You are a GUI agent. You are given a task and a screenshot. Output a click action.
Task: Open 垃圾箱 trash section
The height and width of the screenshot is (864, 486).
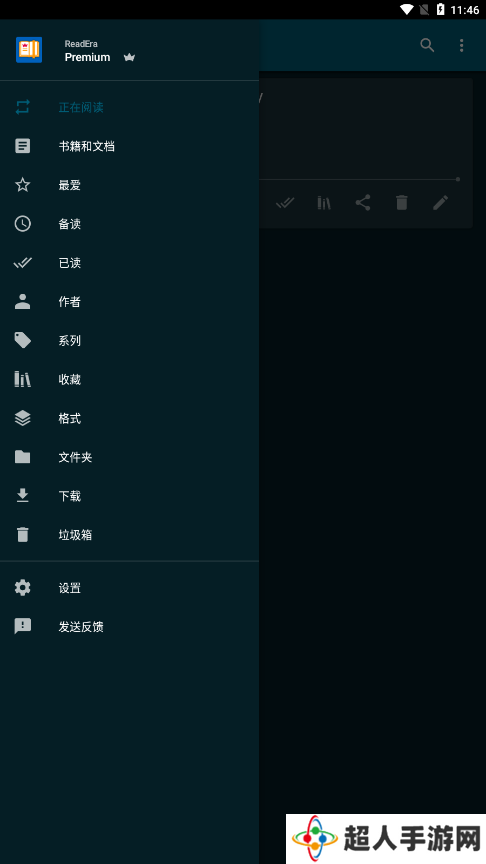(129, 534)
